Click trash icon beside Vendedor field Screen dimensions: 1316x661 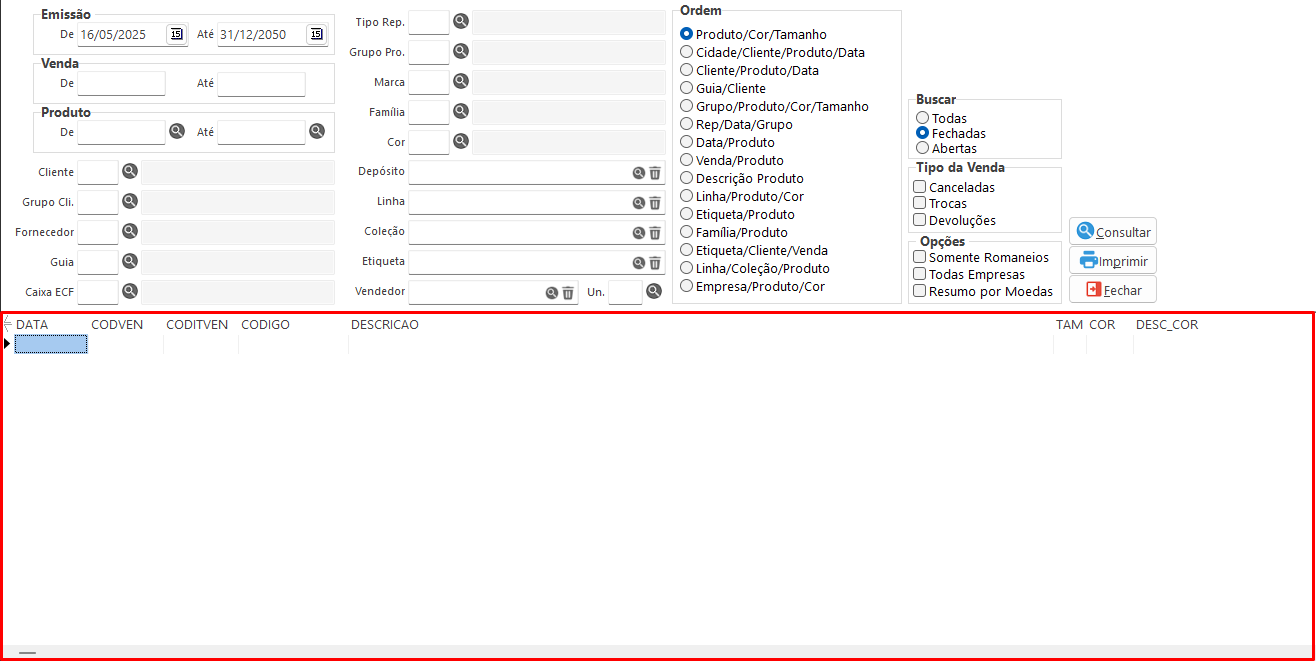pos(568,292)
